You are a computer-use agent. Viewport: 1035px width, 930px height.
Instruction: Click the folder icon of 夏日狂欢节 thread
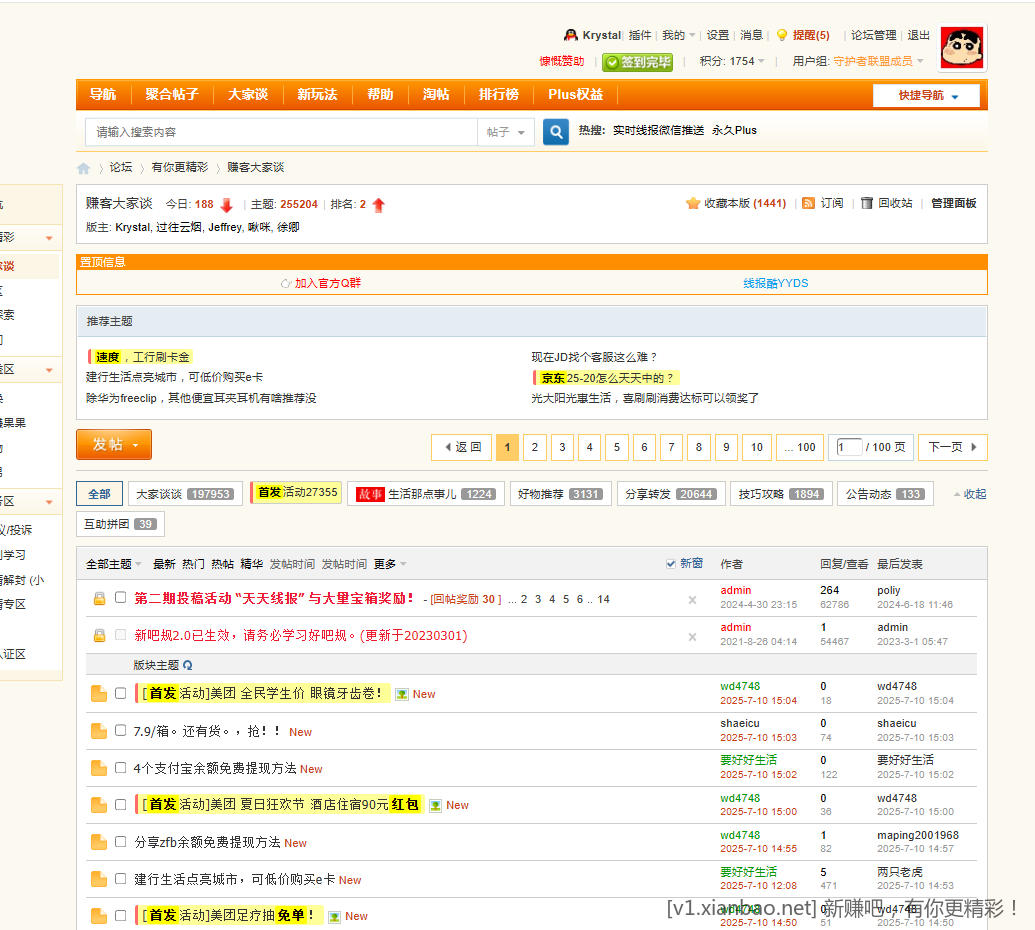(x=99, y=805)
